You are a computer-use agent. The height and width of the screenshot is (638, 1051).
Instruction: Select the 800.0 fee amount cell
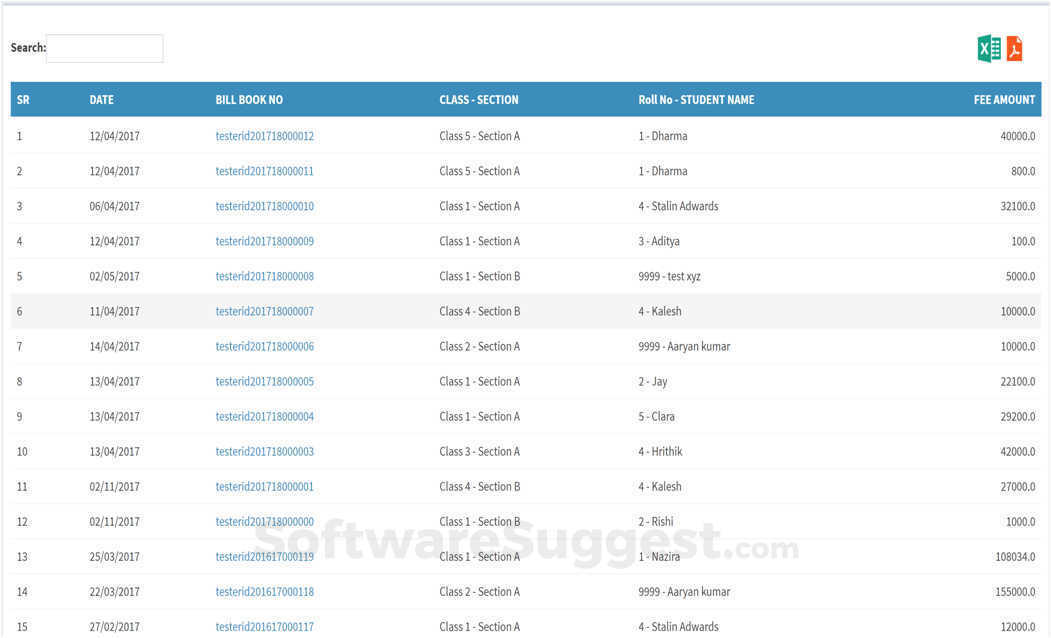[1023, 171]
